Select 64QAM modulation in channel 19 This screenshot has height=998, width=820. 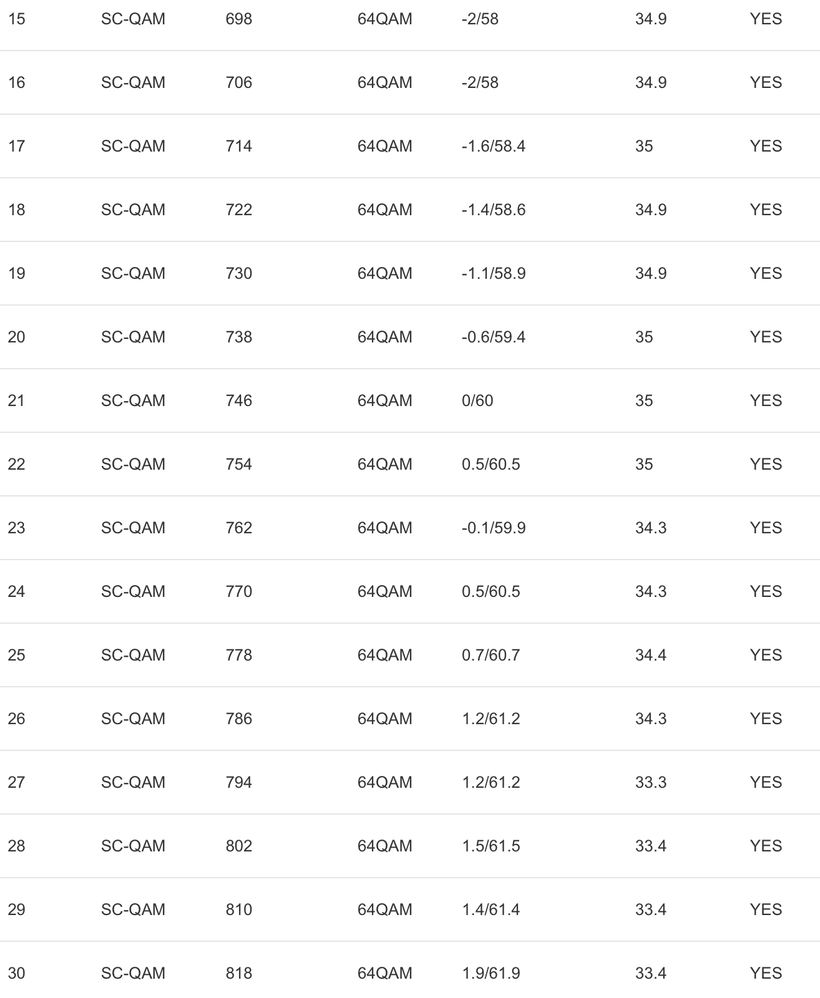385,274
